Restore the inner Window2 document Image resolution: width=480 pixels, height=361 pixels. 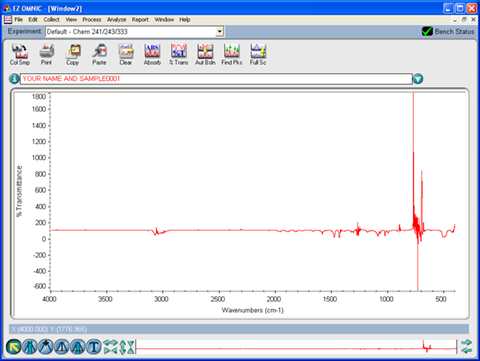click(x=464, y=20)
